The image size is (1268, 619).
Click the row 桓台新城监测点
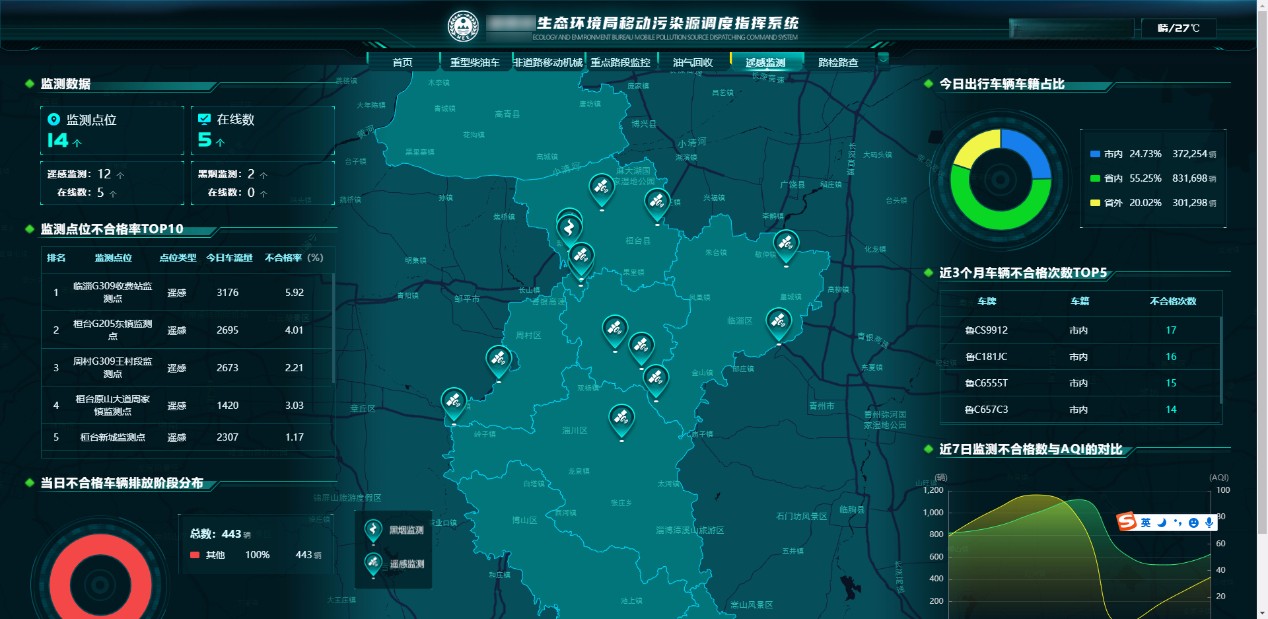click(x=187, y=437)
